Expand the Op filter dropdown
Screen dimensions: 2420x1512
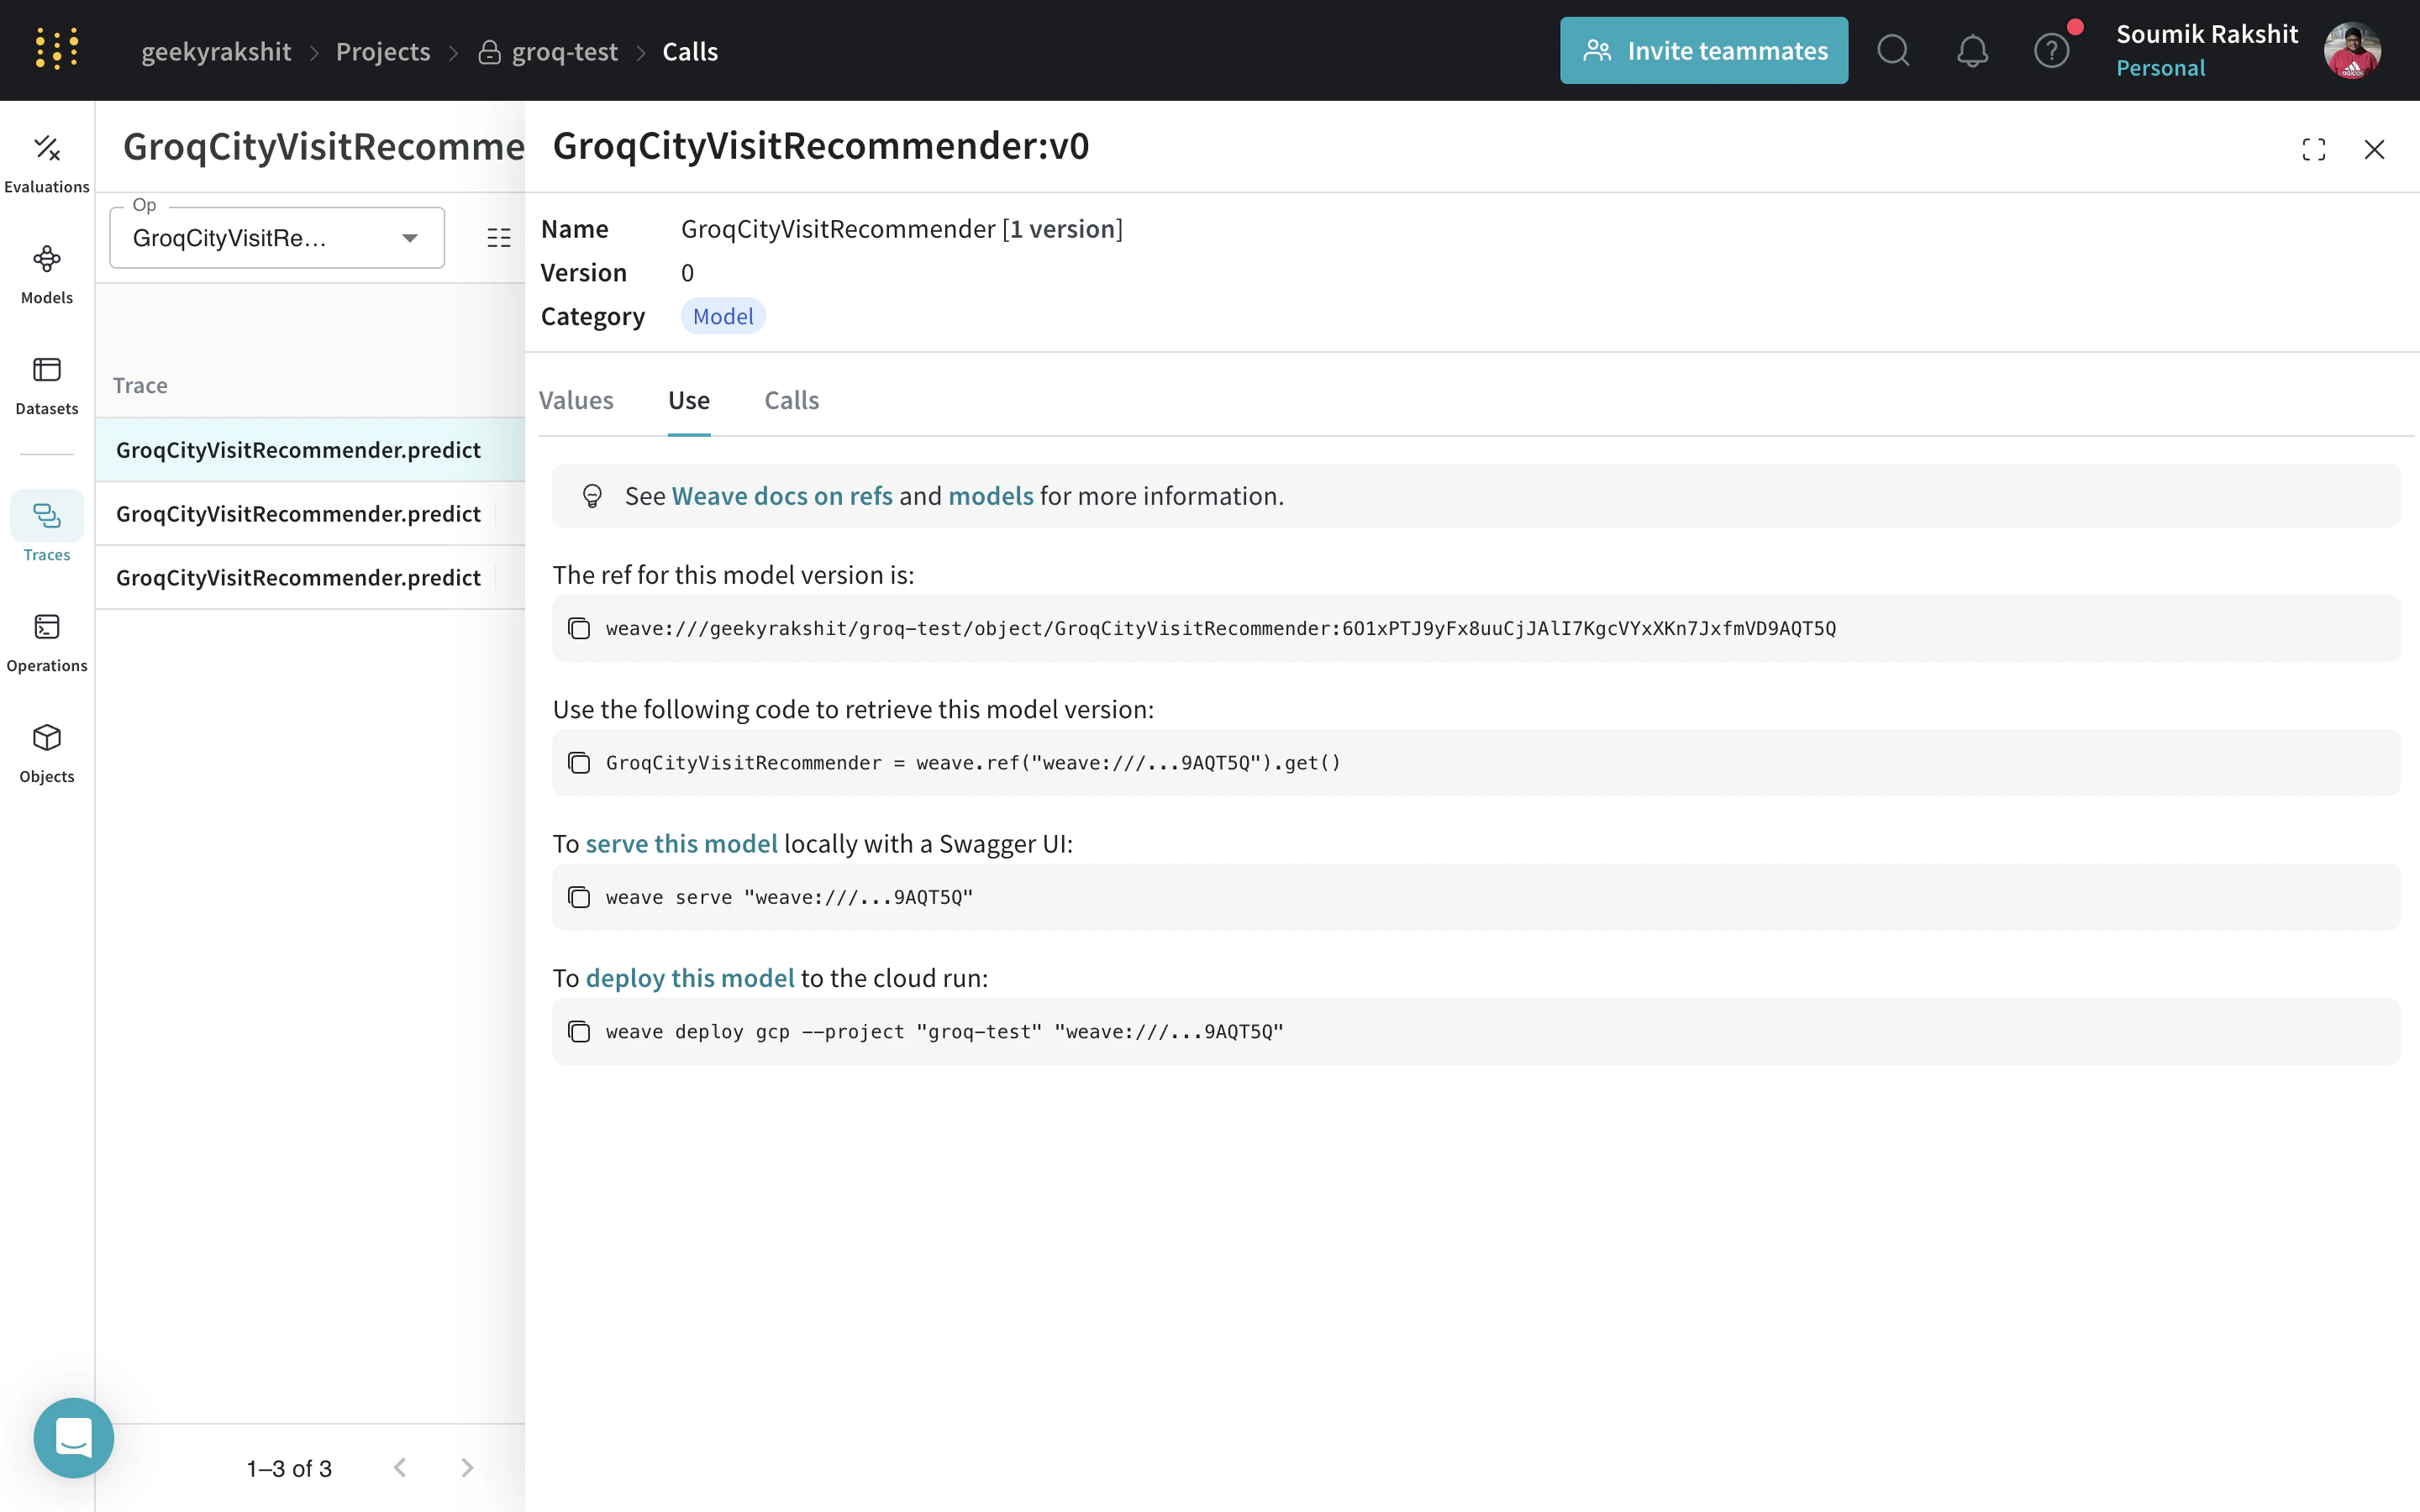(409, 238)
